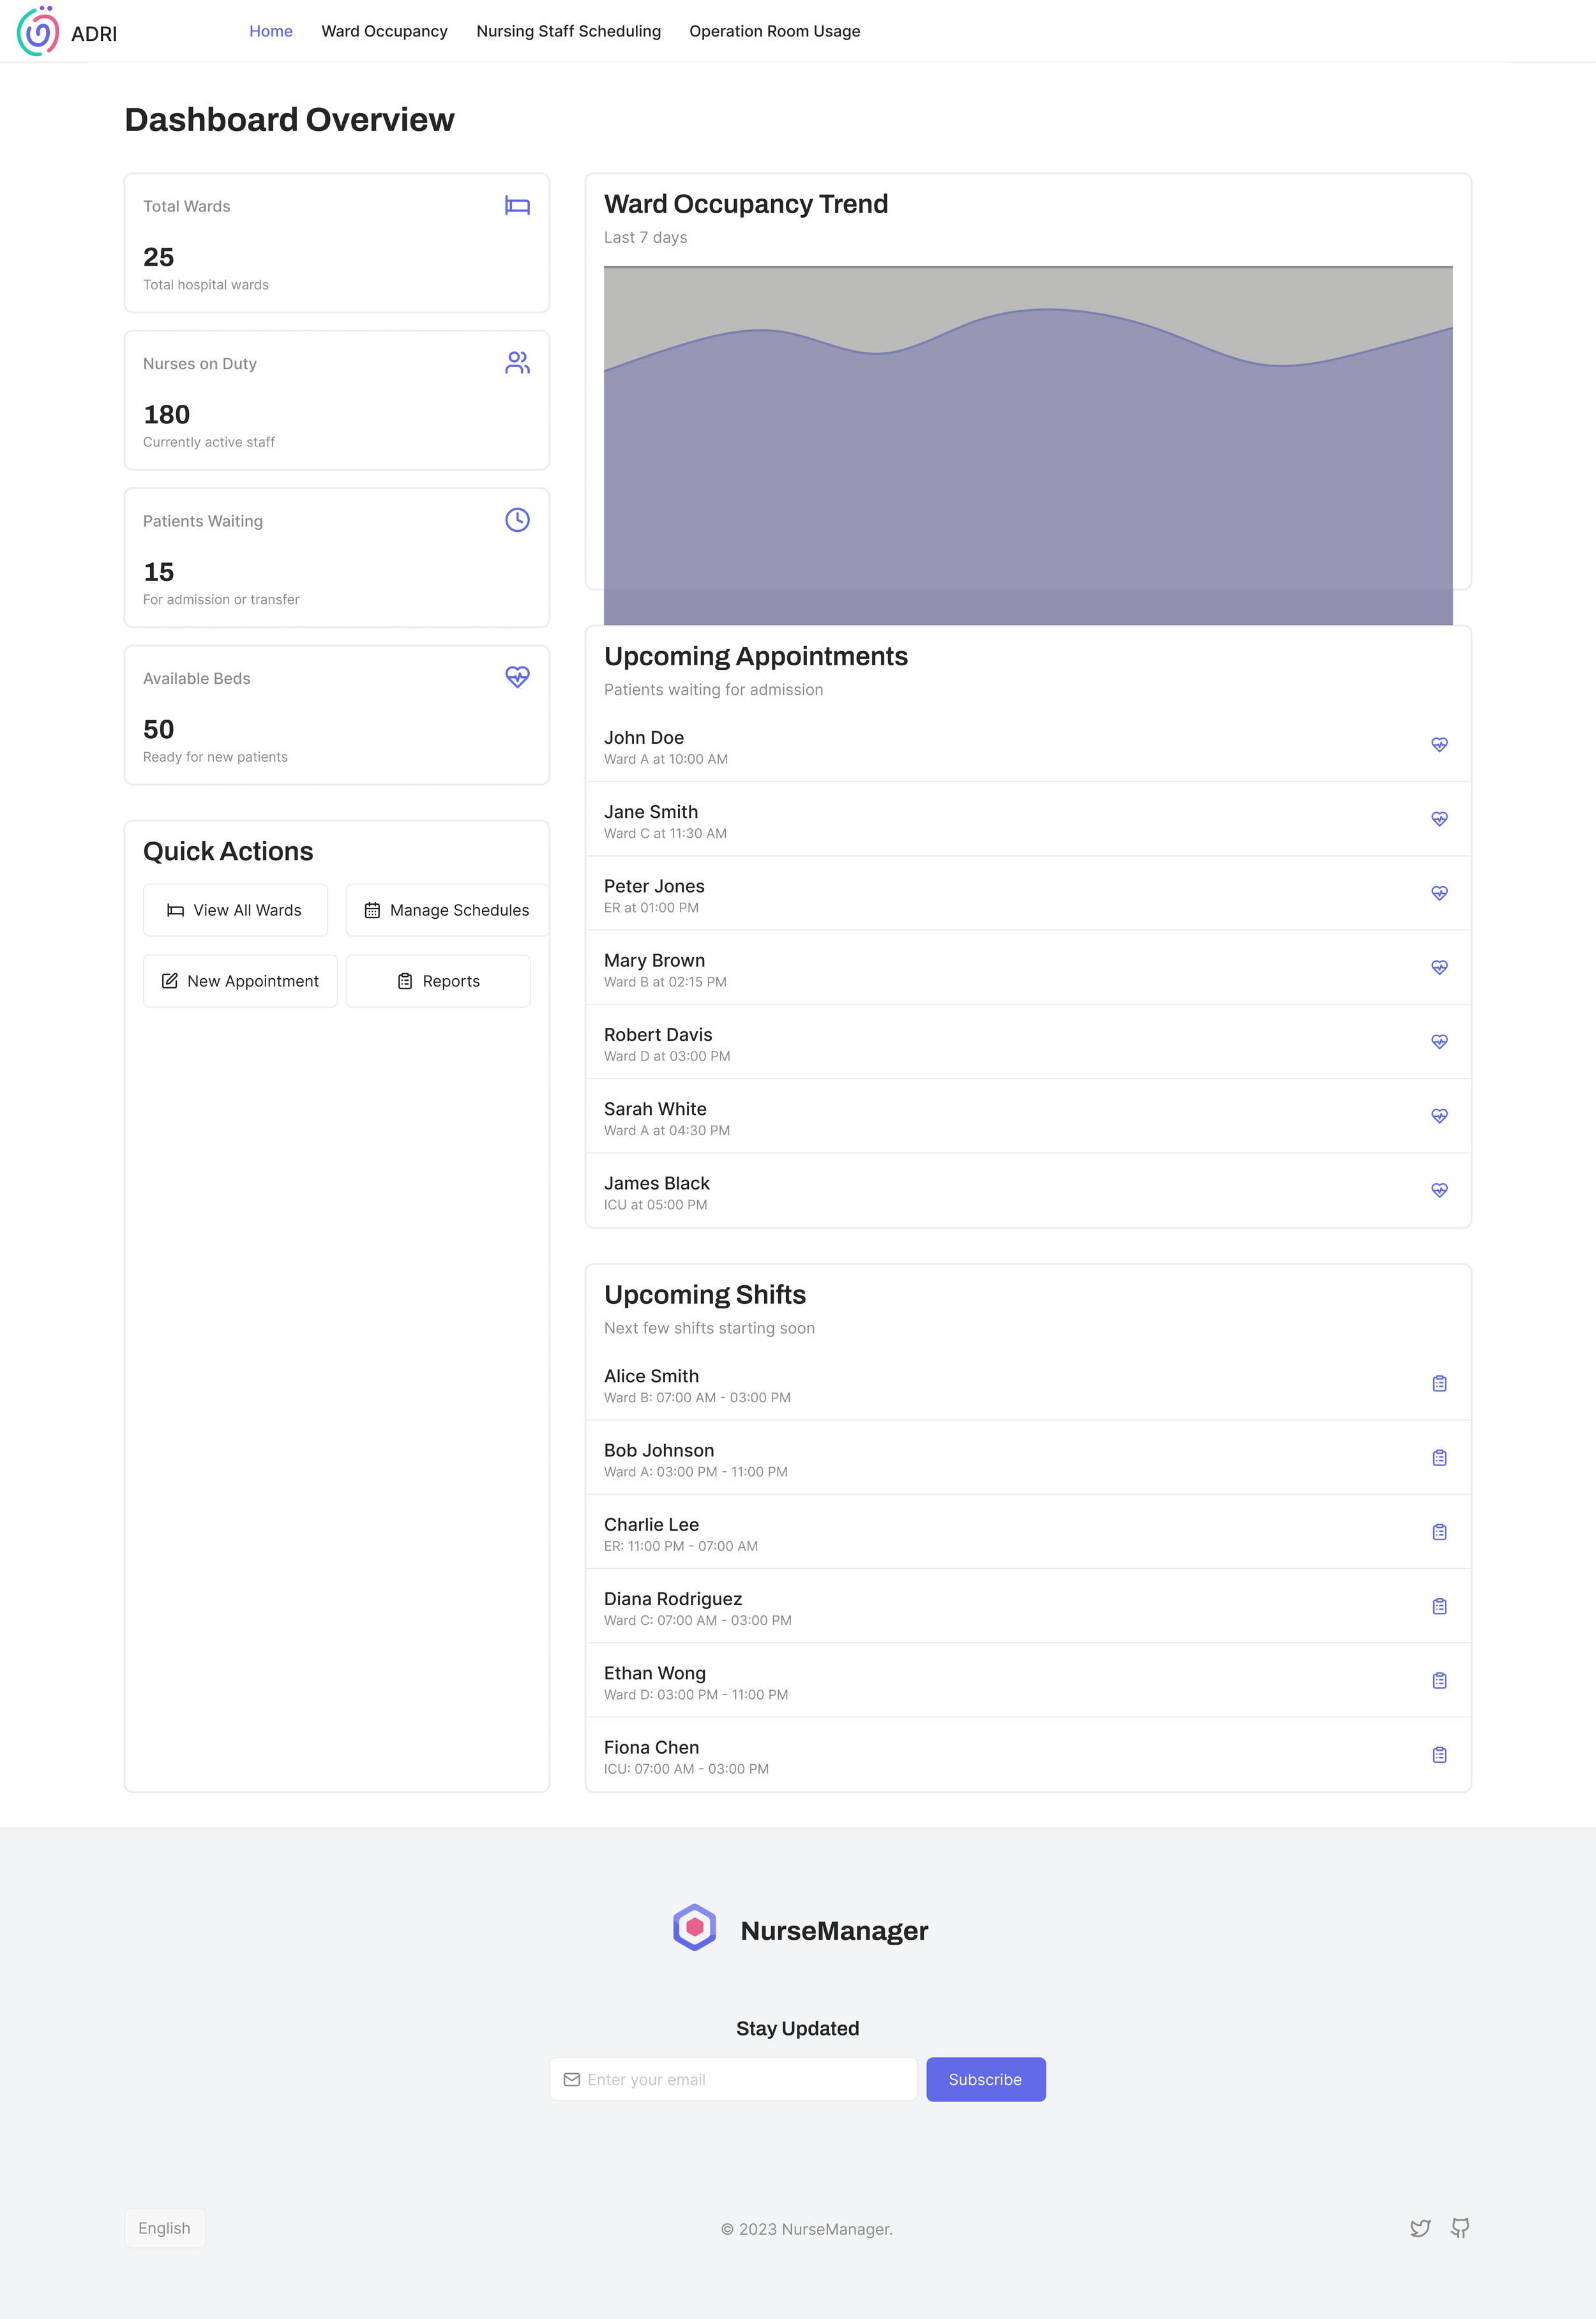Click the New Appointment button
This screenshot has height=2319, width=1596.
click(240, 981)
